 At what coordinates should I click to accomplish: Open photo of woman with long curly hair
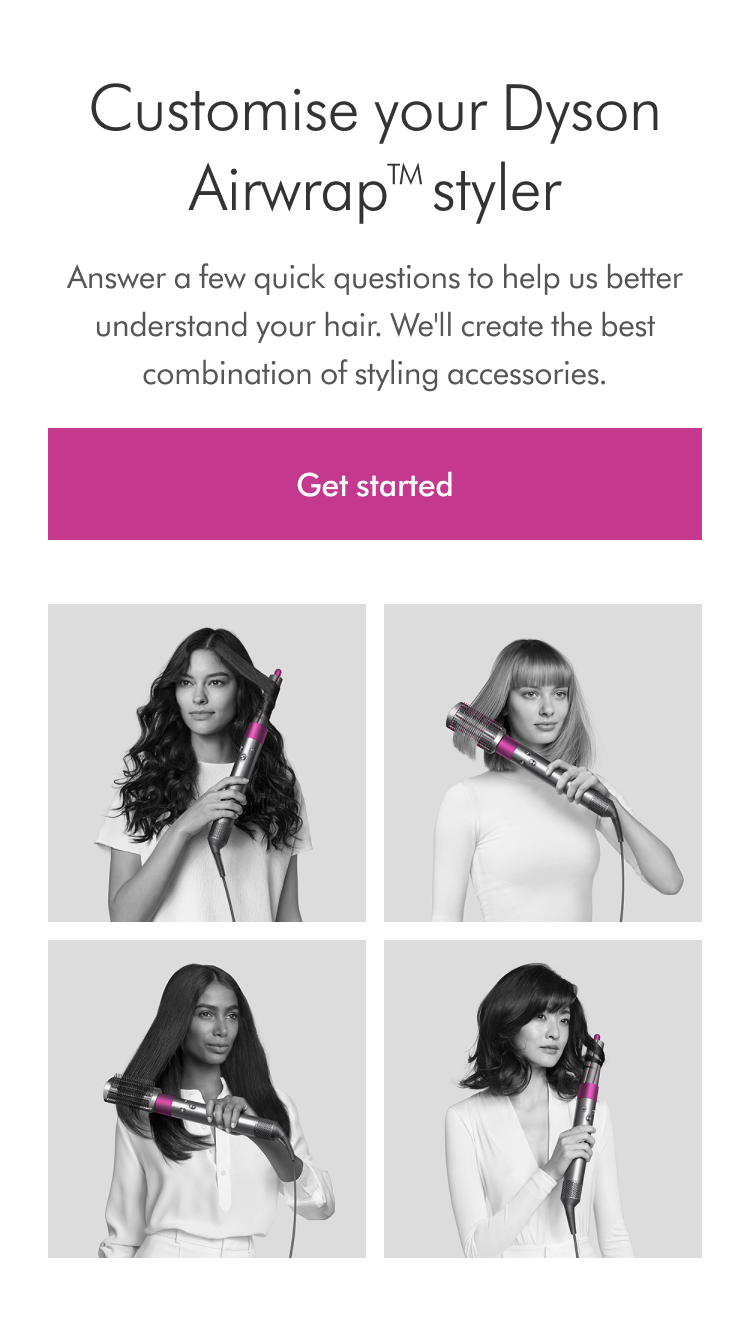coord(207,763)
